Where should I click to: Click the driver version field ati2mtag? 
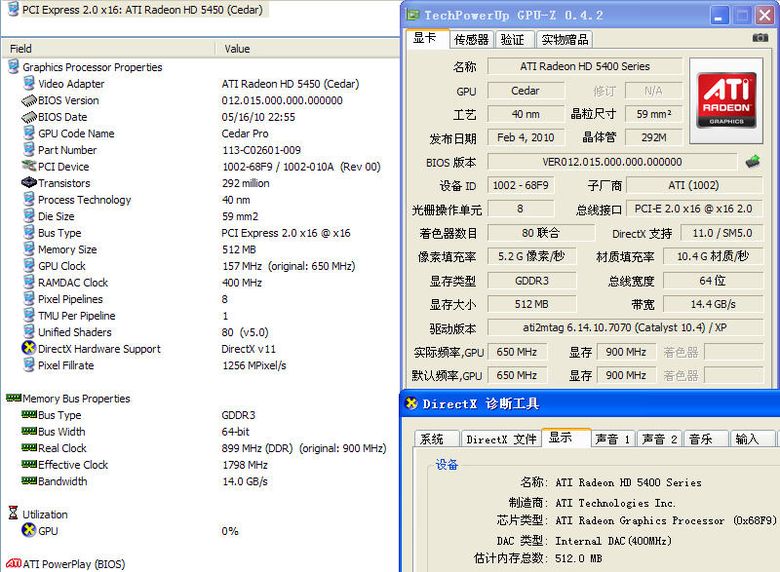[x=625, y=327]
